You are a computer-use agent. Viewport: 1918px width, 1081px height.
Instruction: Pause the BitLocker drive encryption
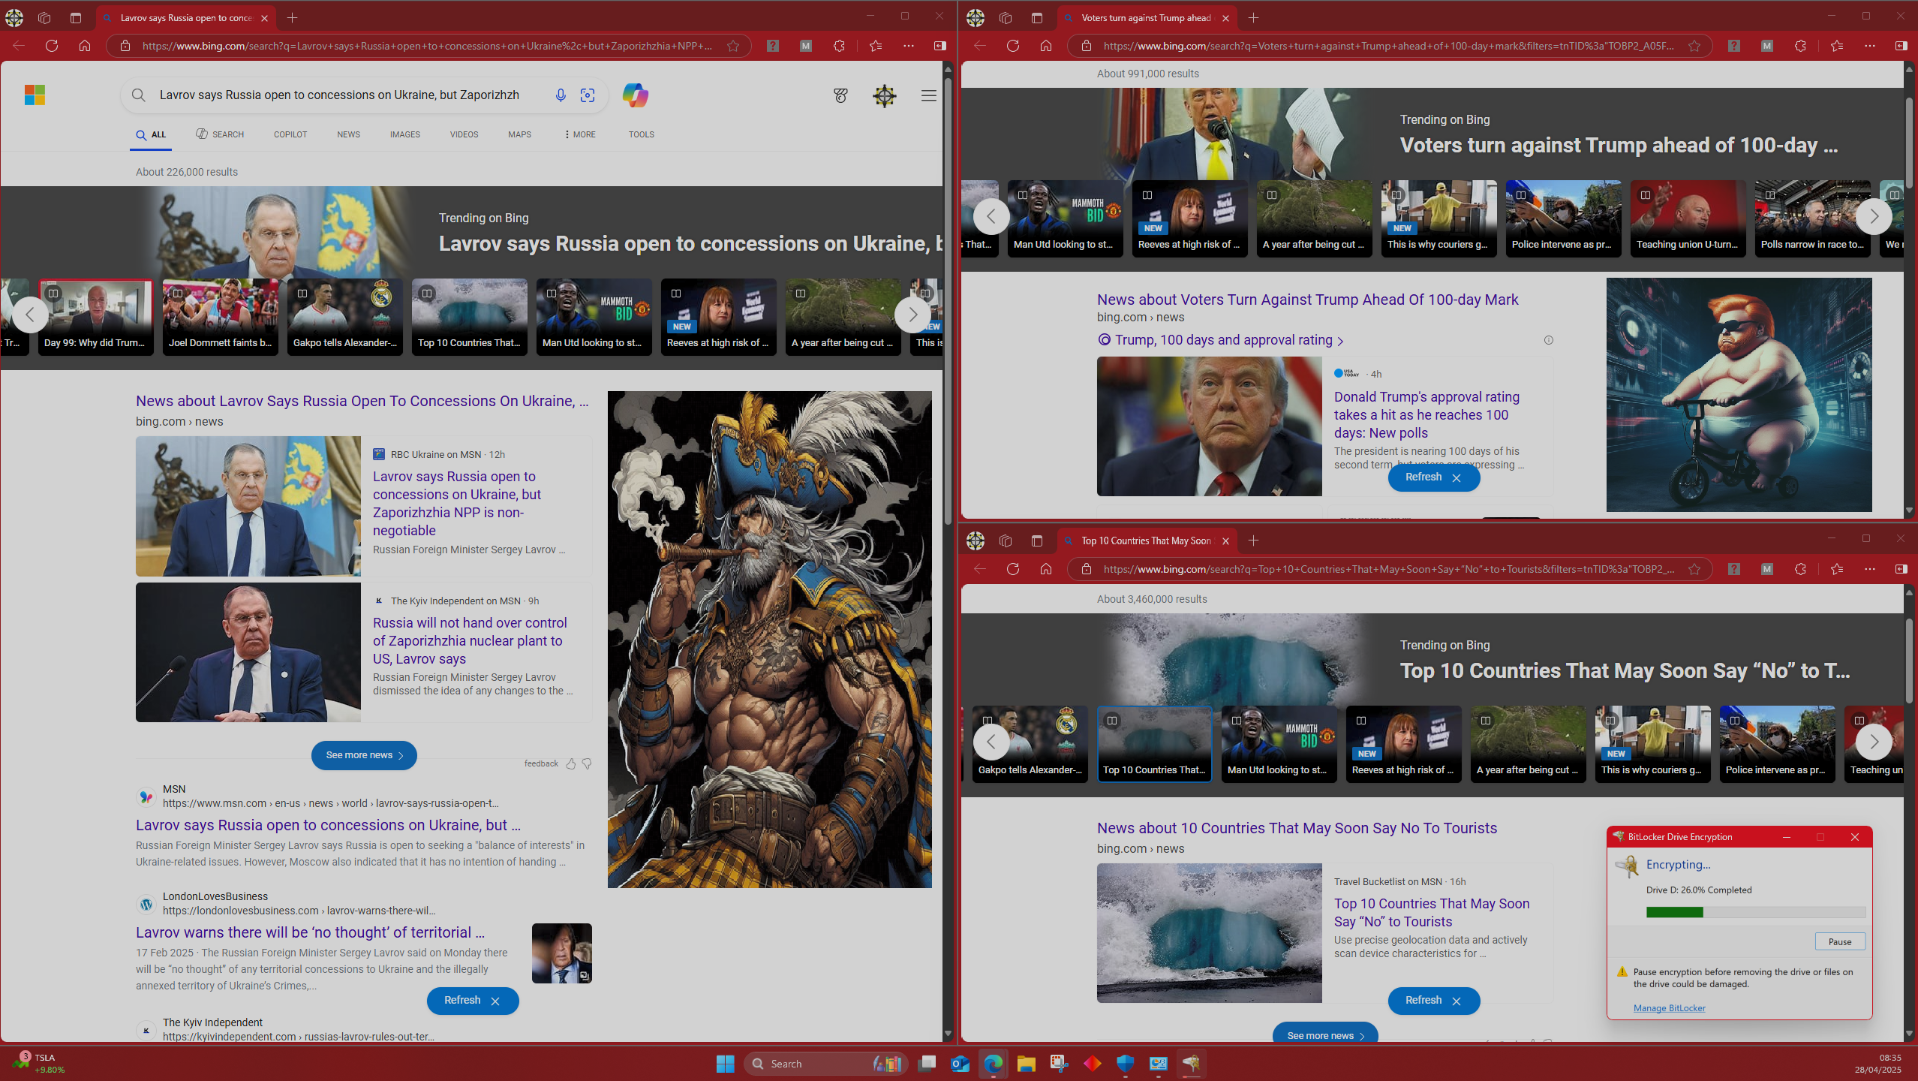(x=1839, y=941)
